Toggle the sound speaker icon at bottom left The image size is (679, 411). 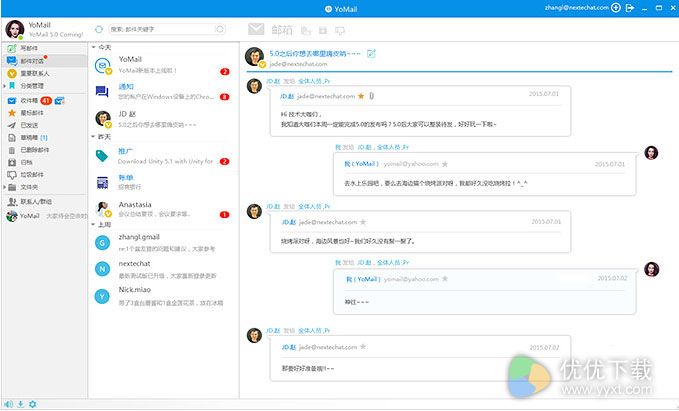(8, 404)
